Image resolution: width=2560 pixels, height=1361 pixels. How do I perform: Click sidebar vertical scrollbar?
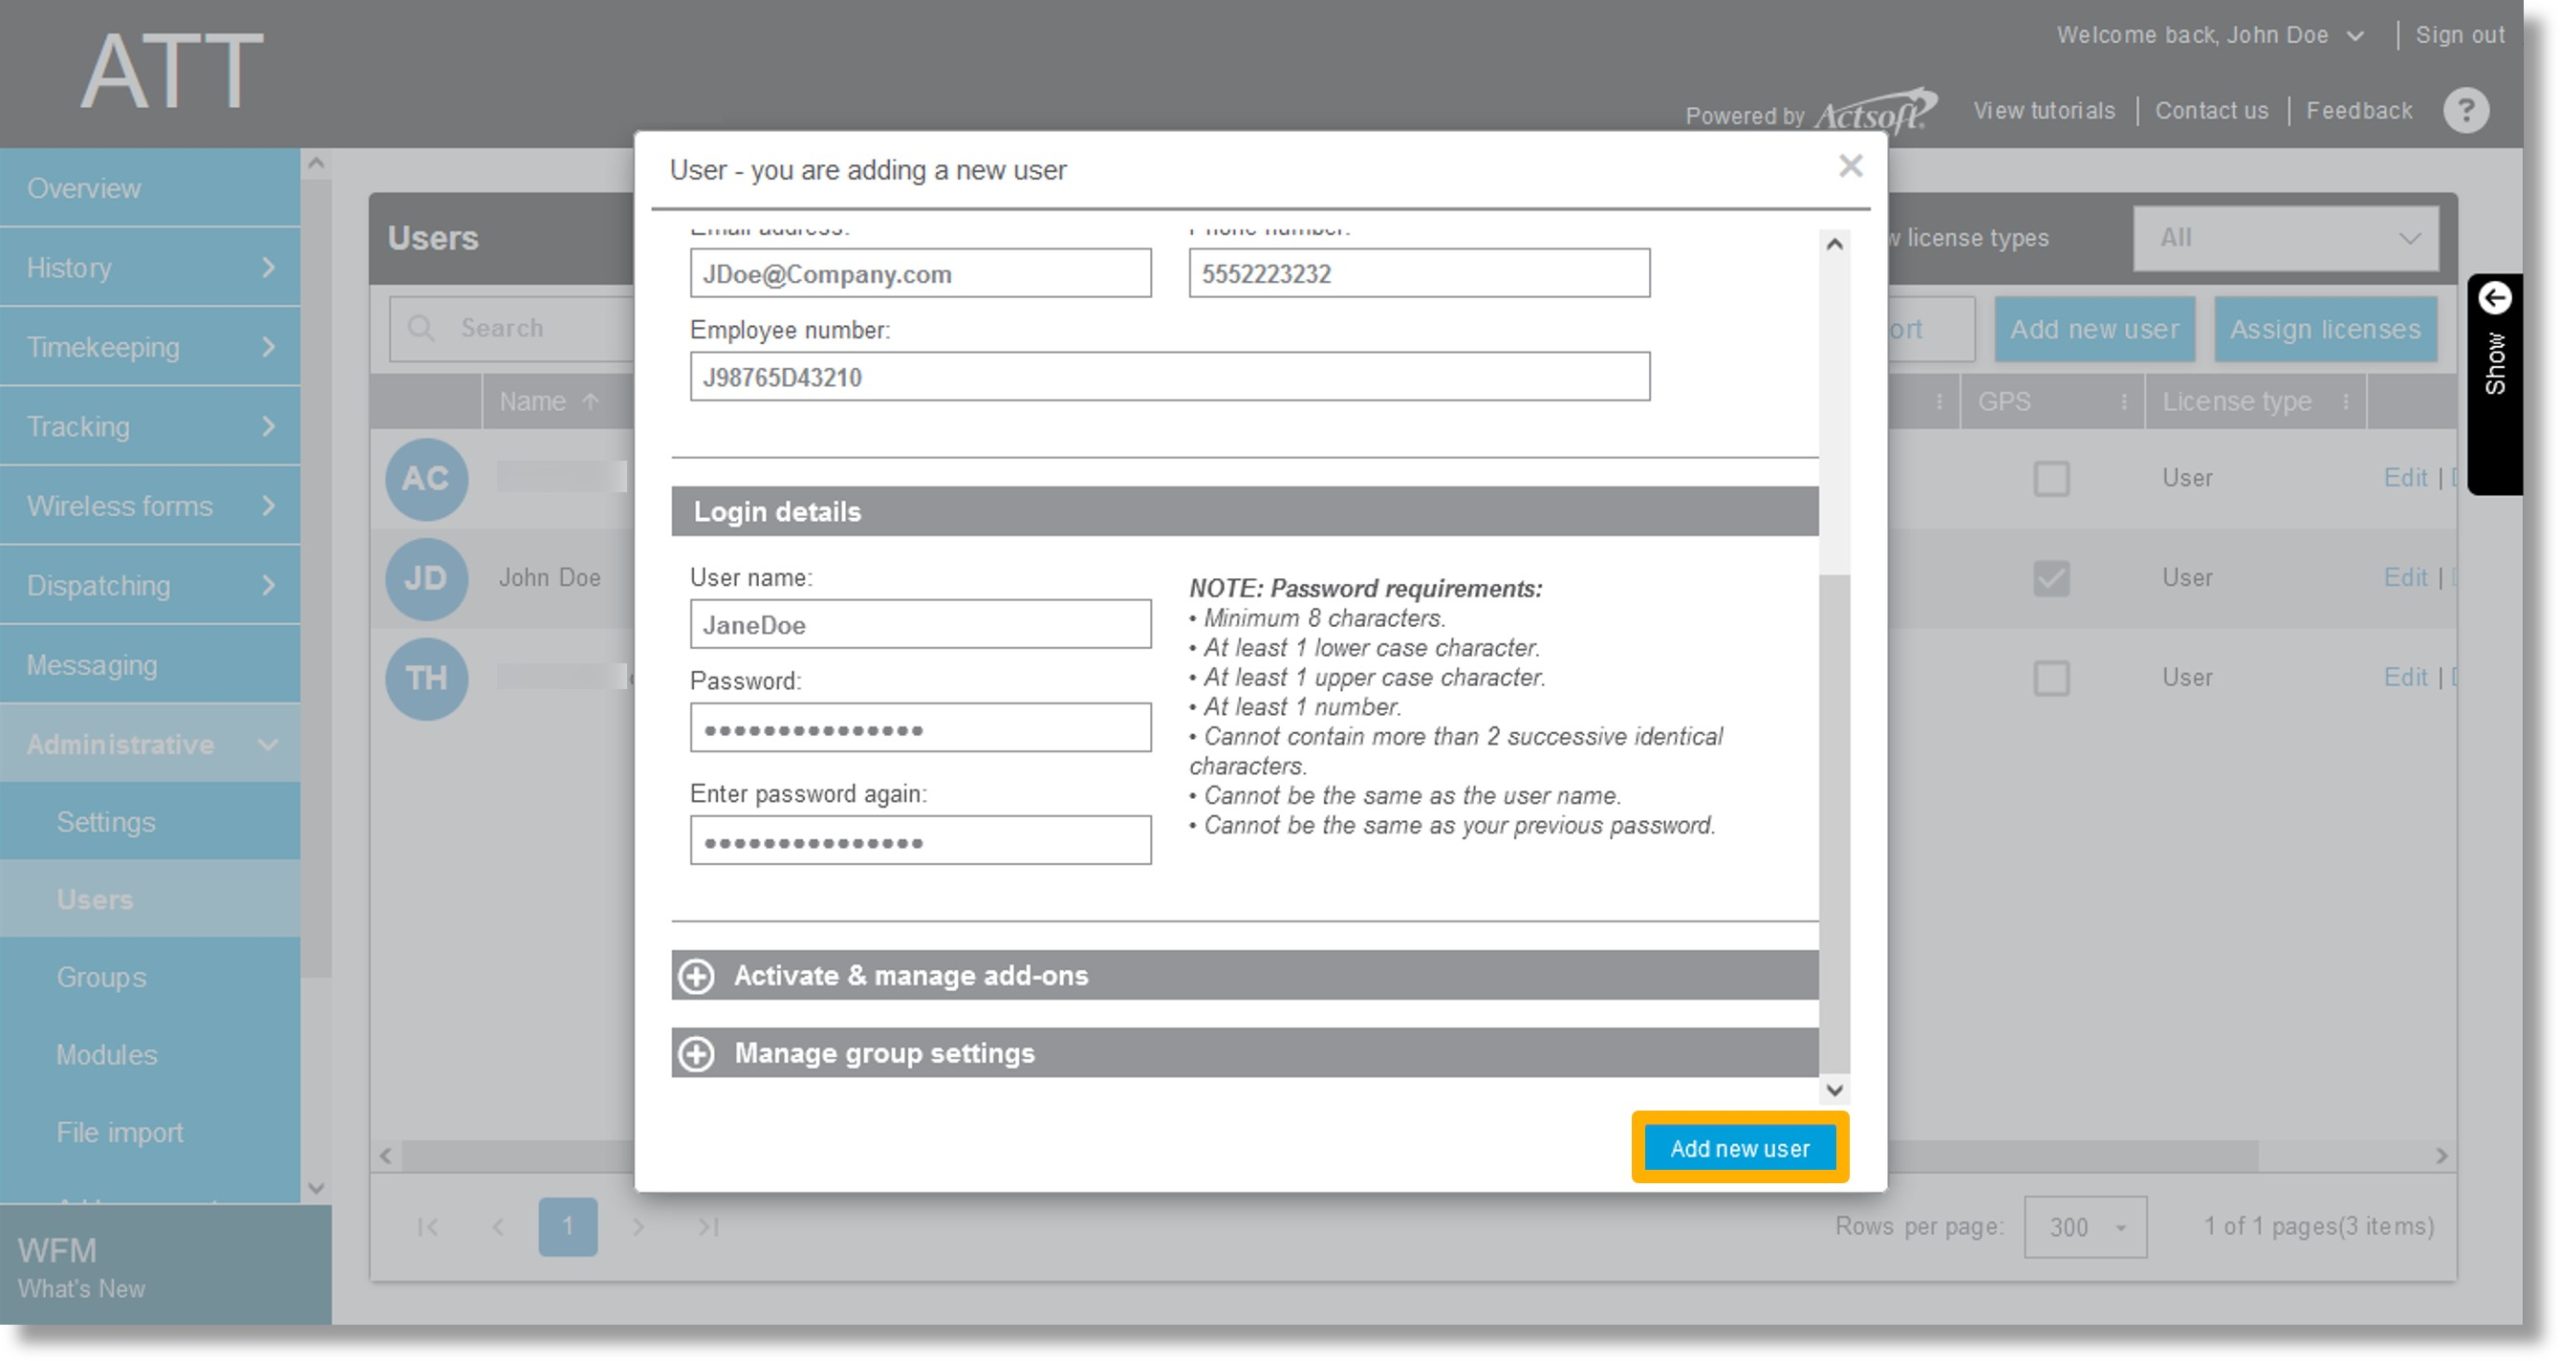(316, 577)
